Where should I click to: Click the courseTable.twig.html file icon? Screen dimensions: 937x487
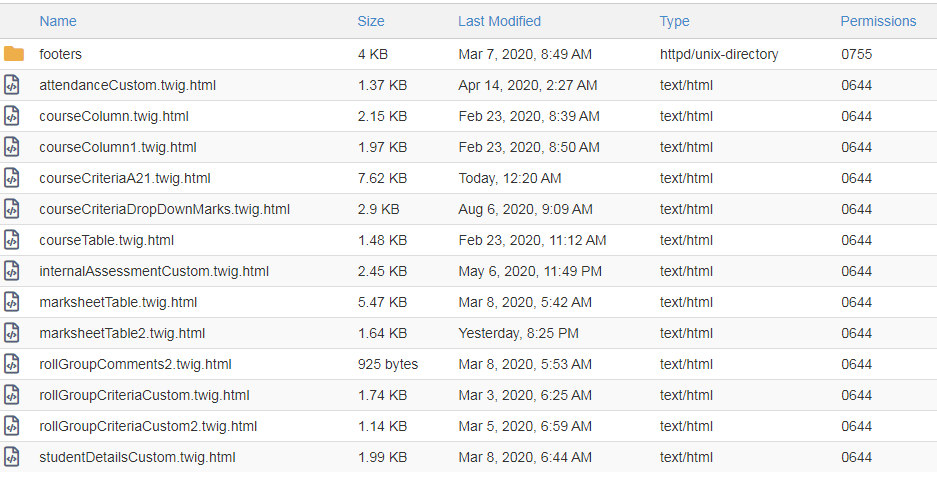click(12, 240)
